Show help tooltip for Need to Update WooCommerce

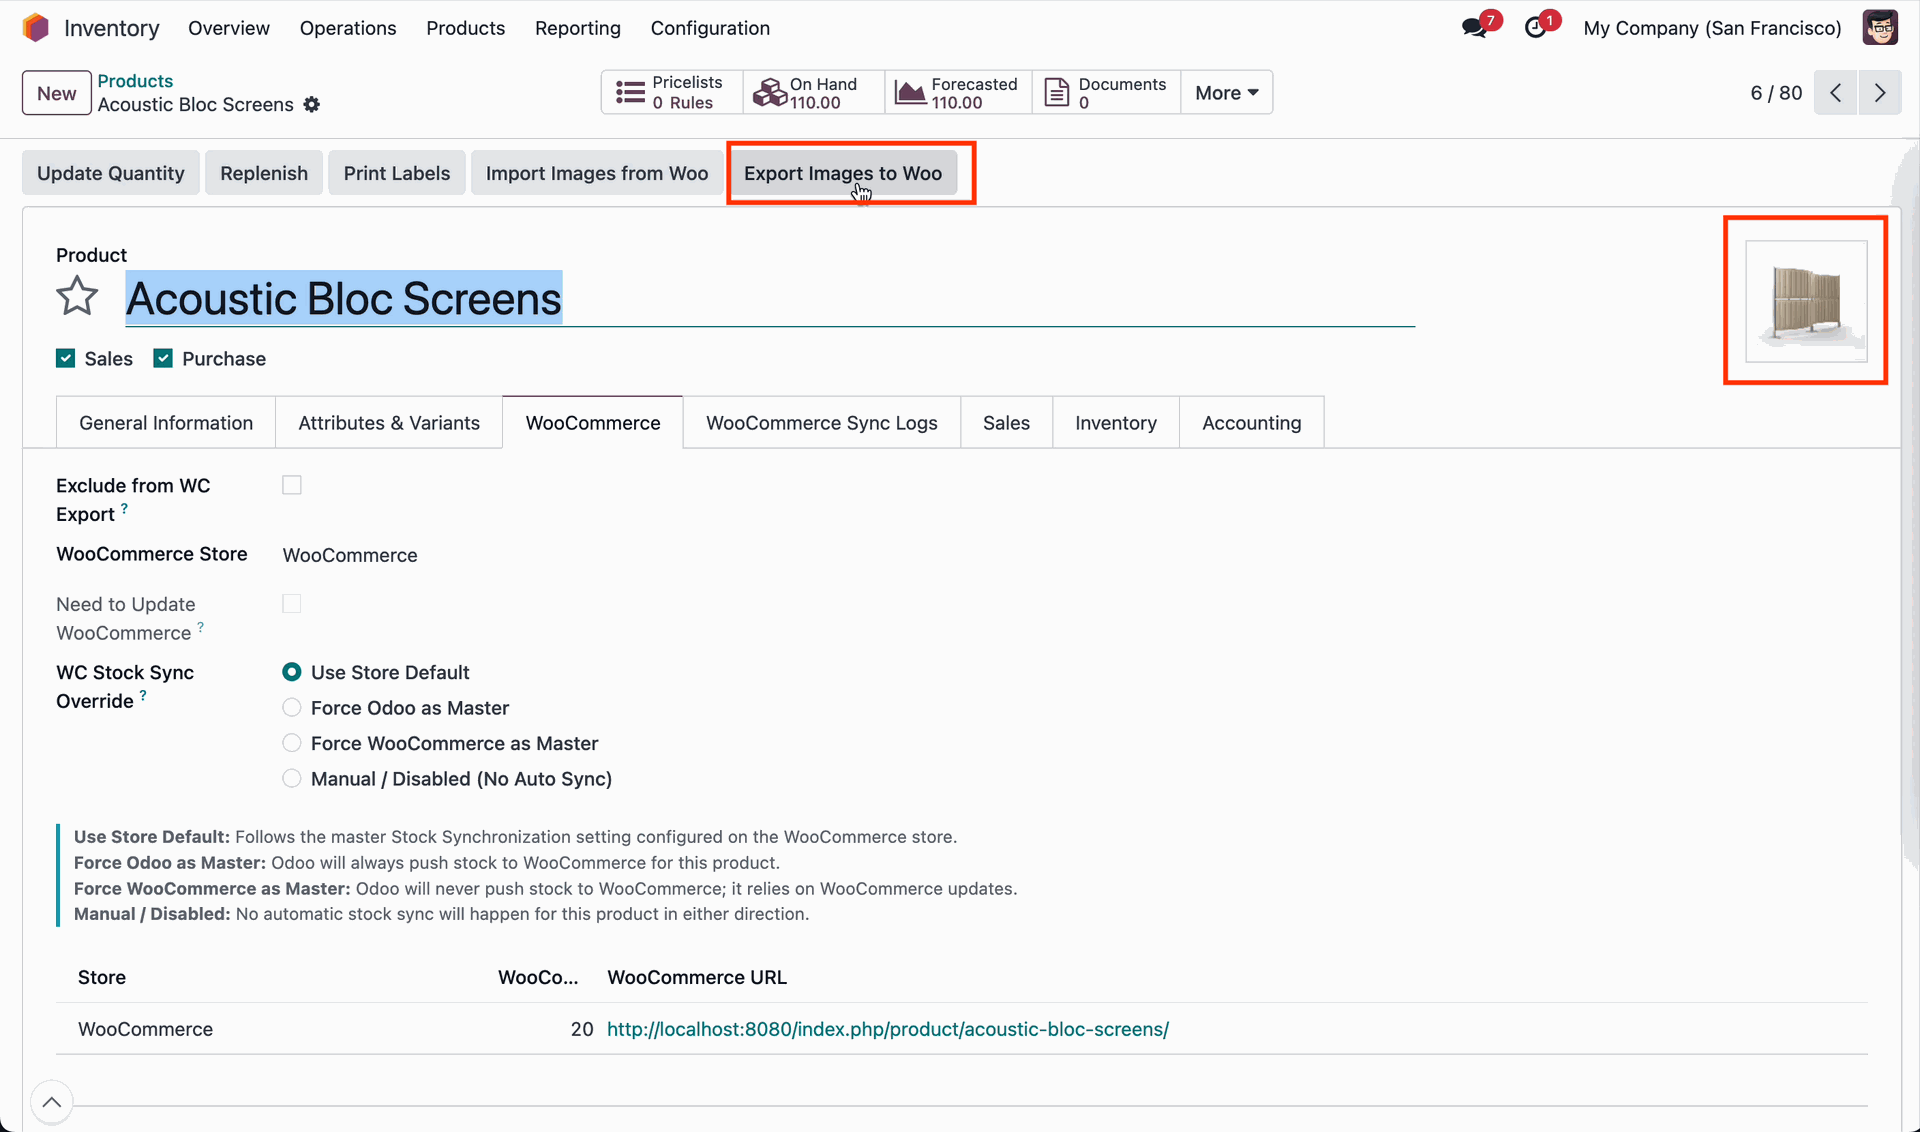pos(200,627)
